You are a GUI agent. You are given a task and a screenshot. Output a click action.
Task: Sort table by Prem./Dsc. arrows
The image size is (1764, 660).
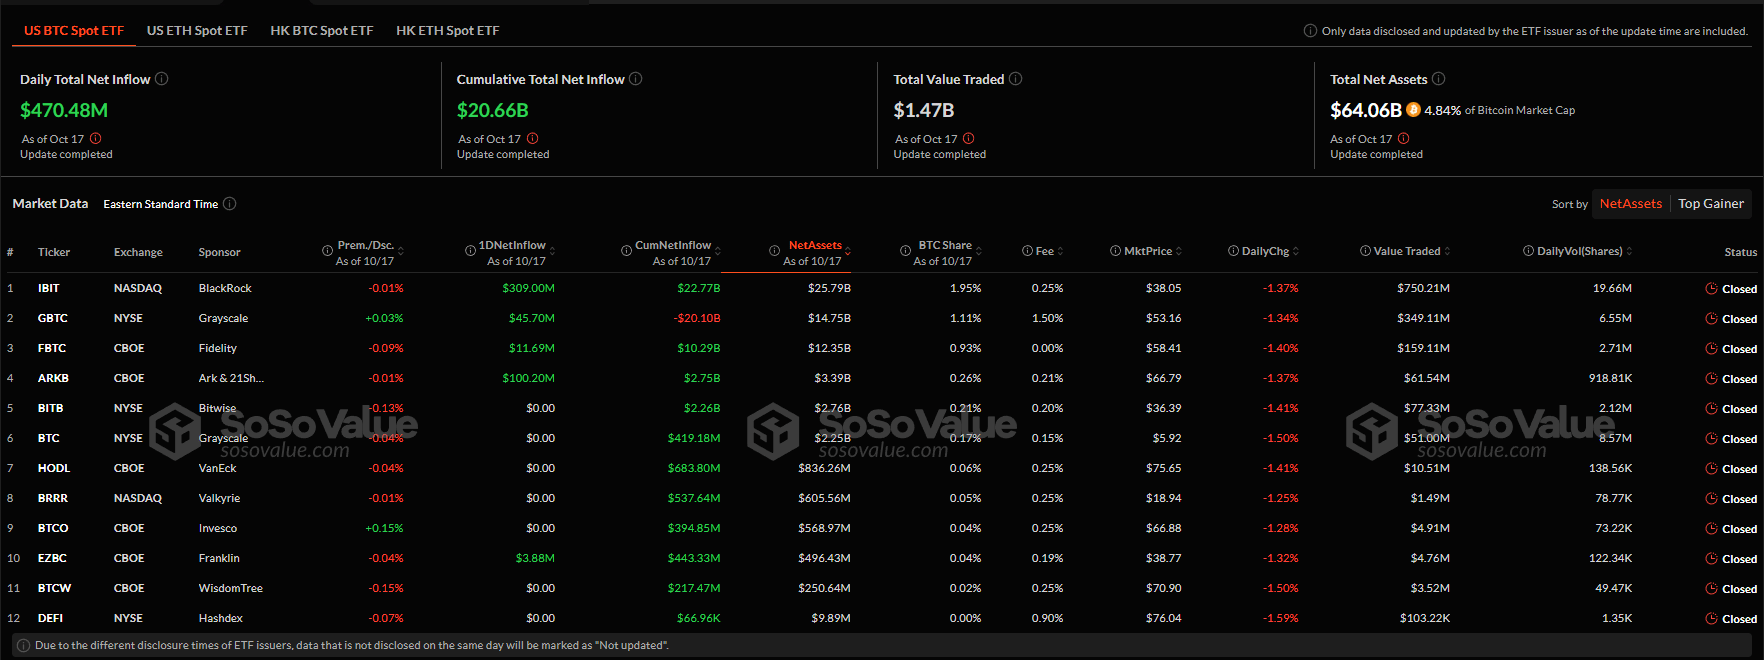pos(401,251)
